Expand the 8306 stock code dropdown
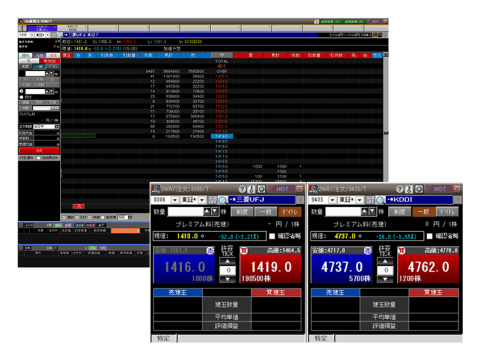This screenshot has height=360, width=480. 175,200
